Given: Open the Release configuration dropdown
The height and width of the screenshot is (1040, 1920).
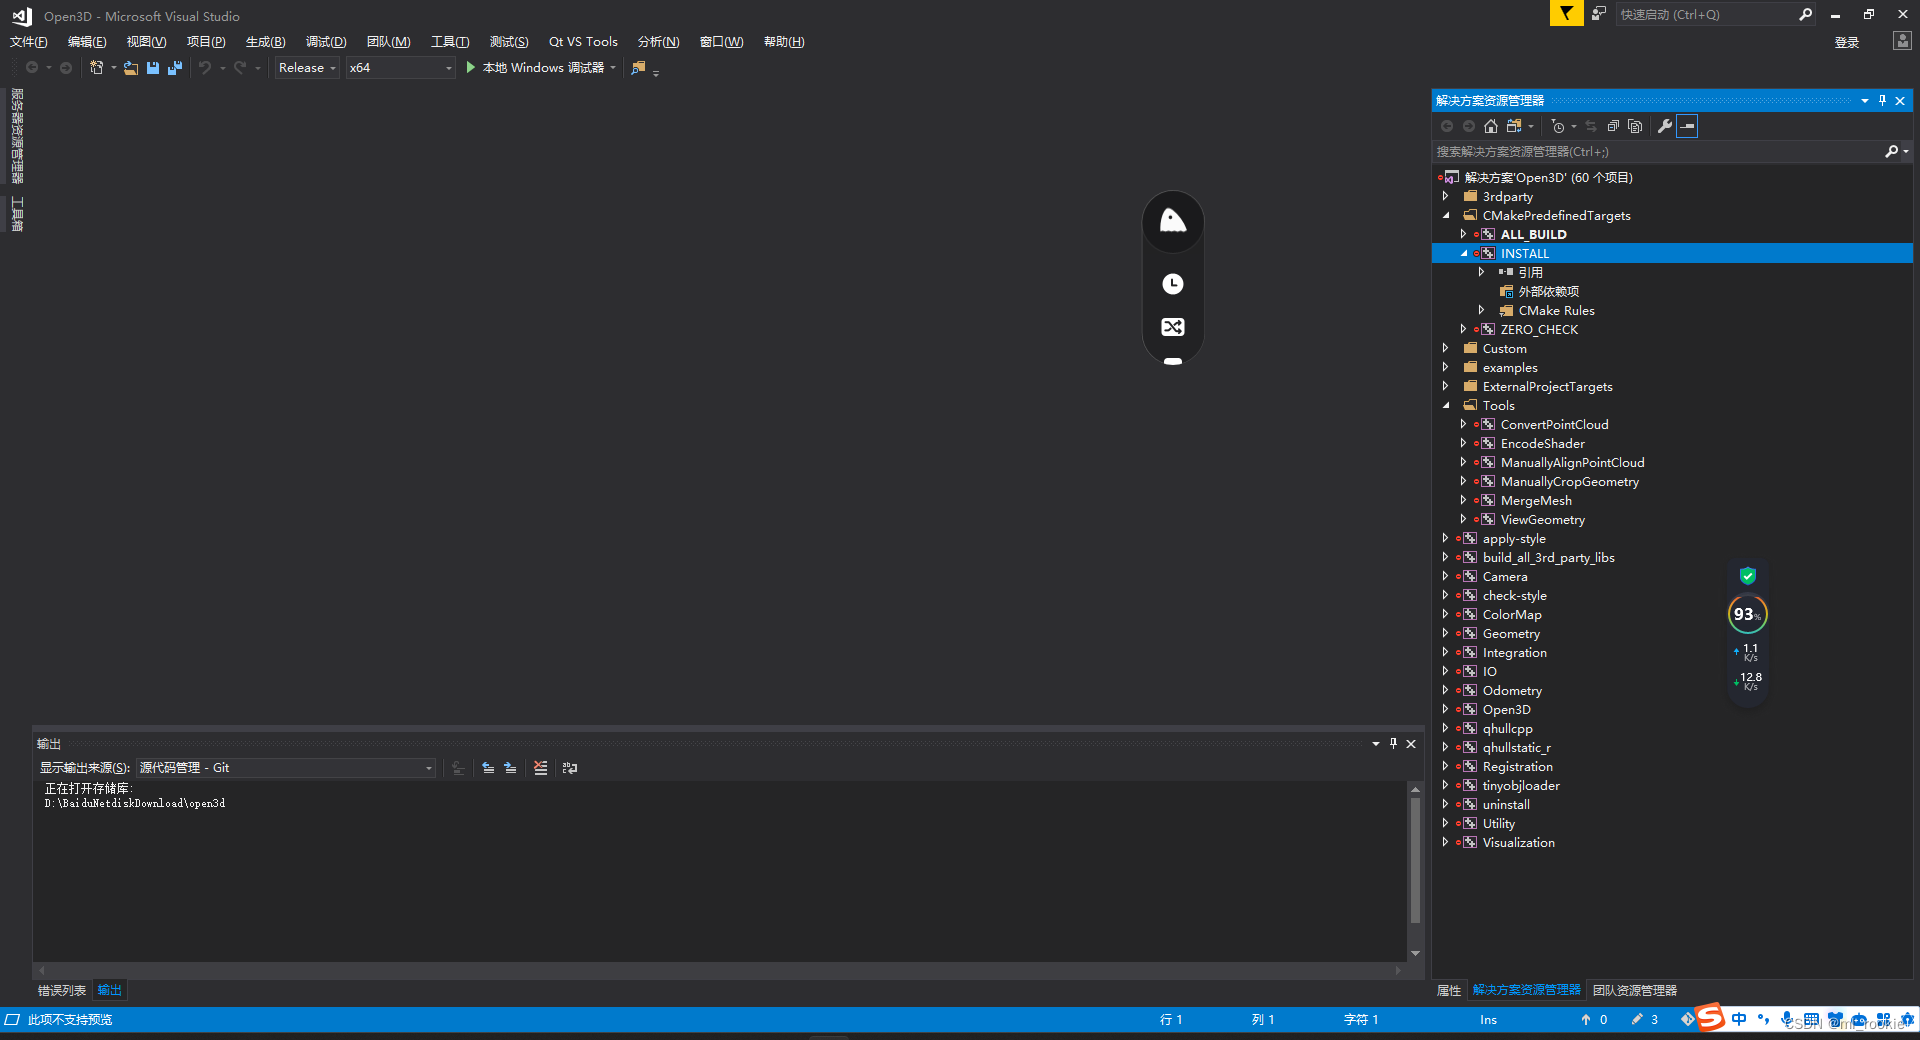Looking at the screenshot, I should pyautogui.click(x=307, y=68).
